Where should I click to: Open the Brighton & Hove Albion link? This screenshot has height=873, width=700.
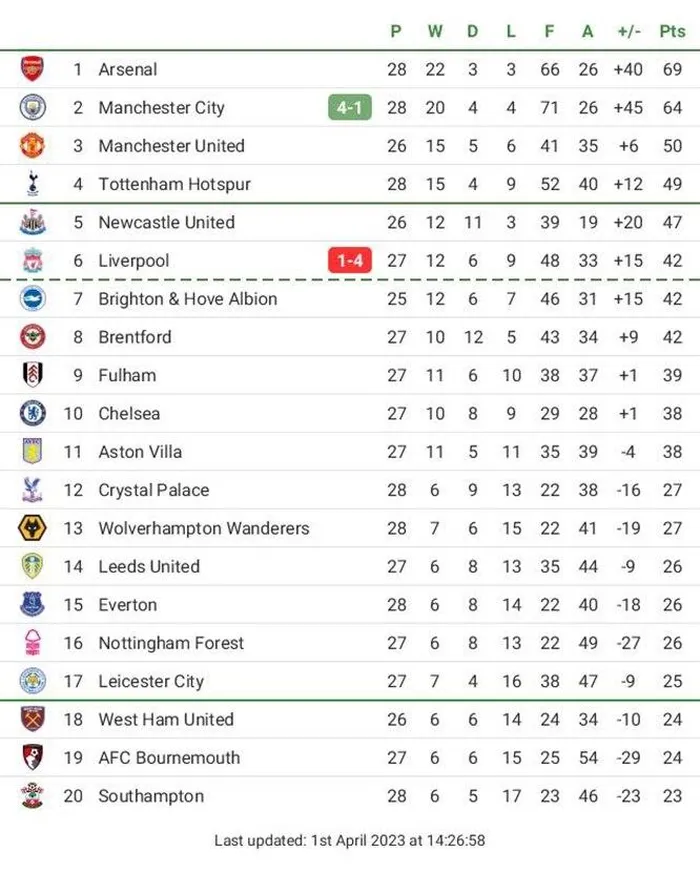point(187,299)
